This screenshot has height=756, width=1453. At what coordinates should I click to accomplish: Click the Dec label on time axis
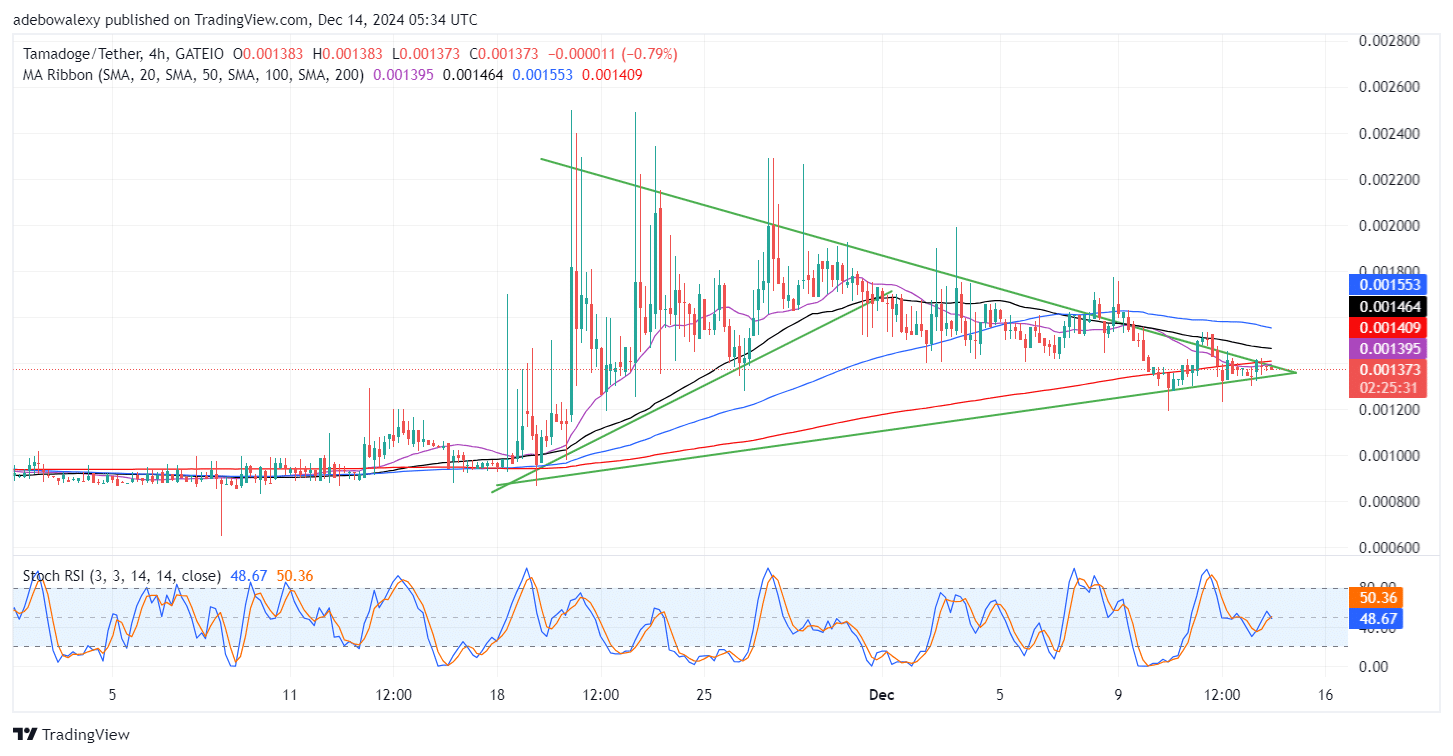point(883,694)
